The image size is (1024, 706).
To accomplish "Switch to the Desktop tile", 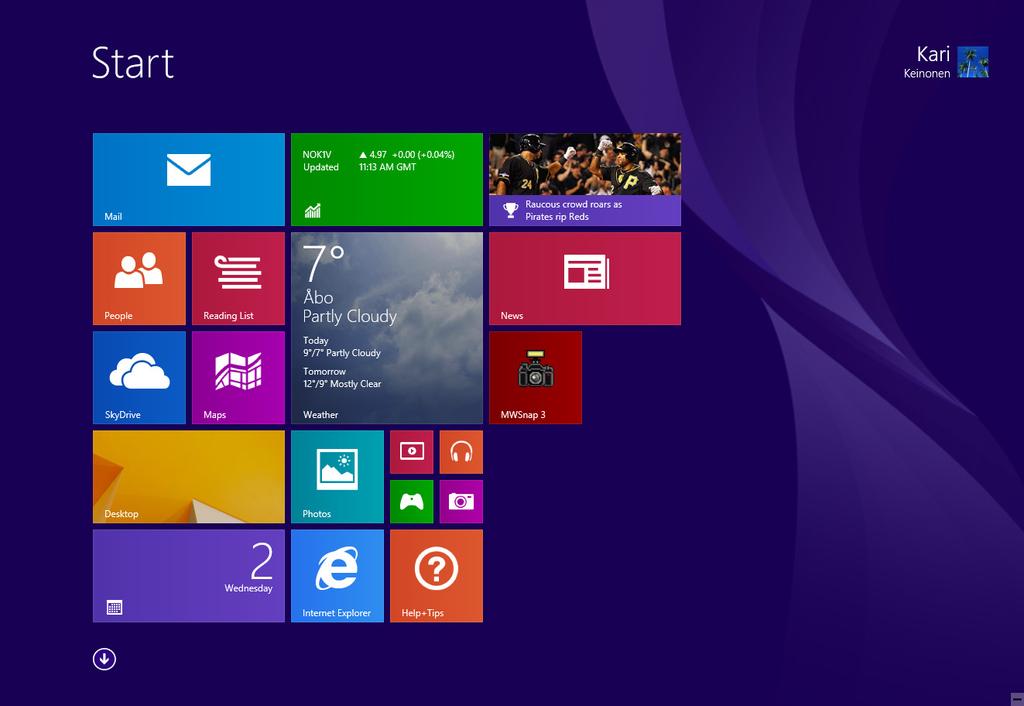I will (x=189, y=477).
